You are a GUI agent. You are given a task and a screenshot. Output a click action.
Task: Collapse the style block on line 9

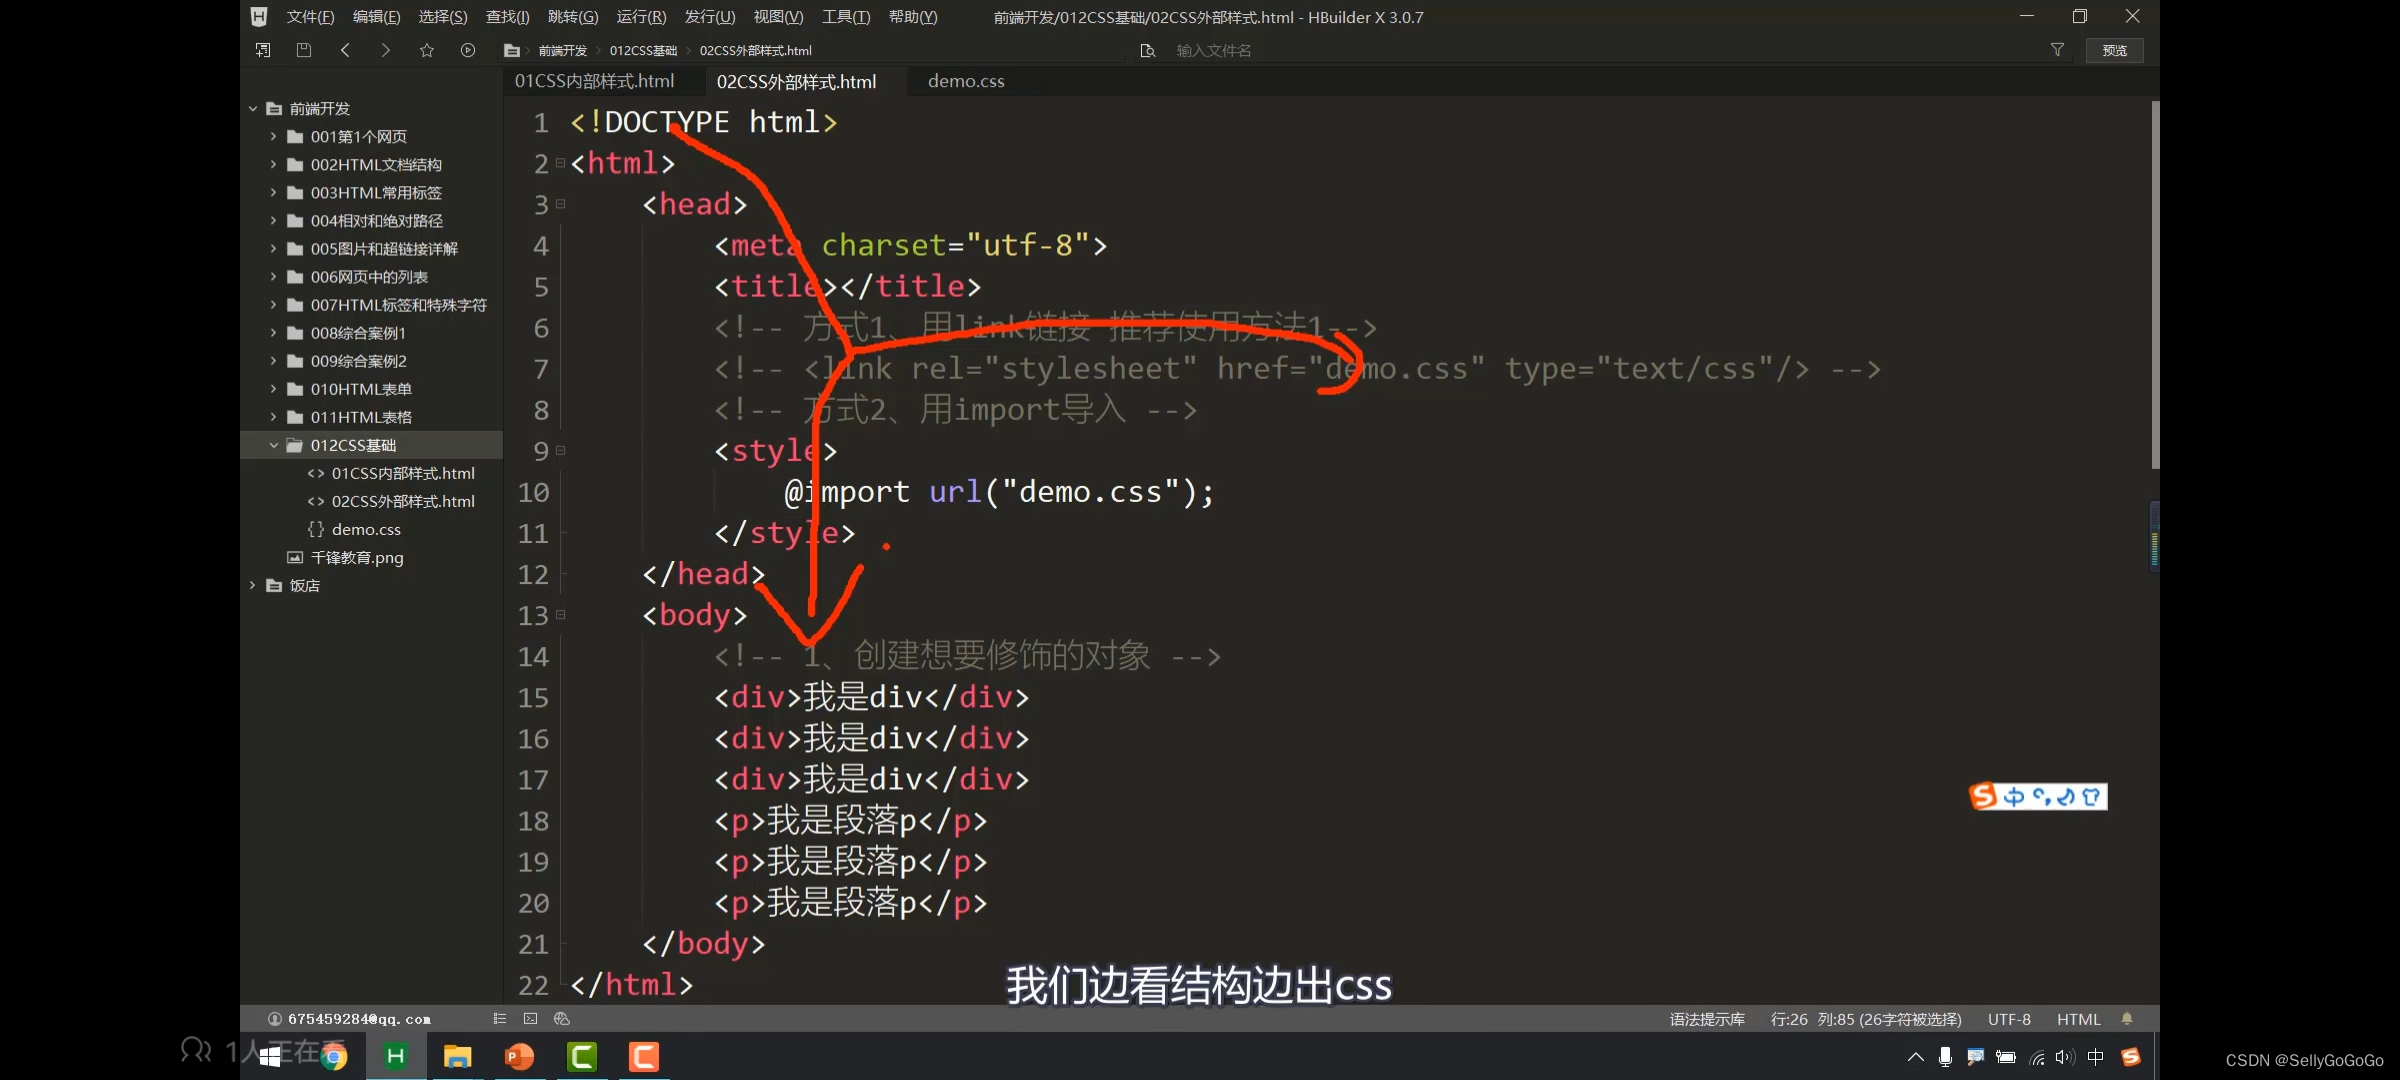click(560, 451)
